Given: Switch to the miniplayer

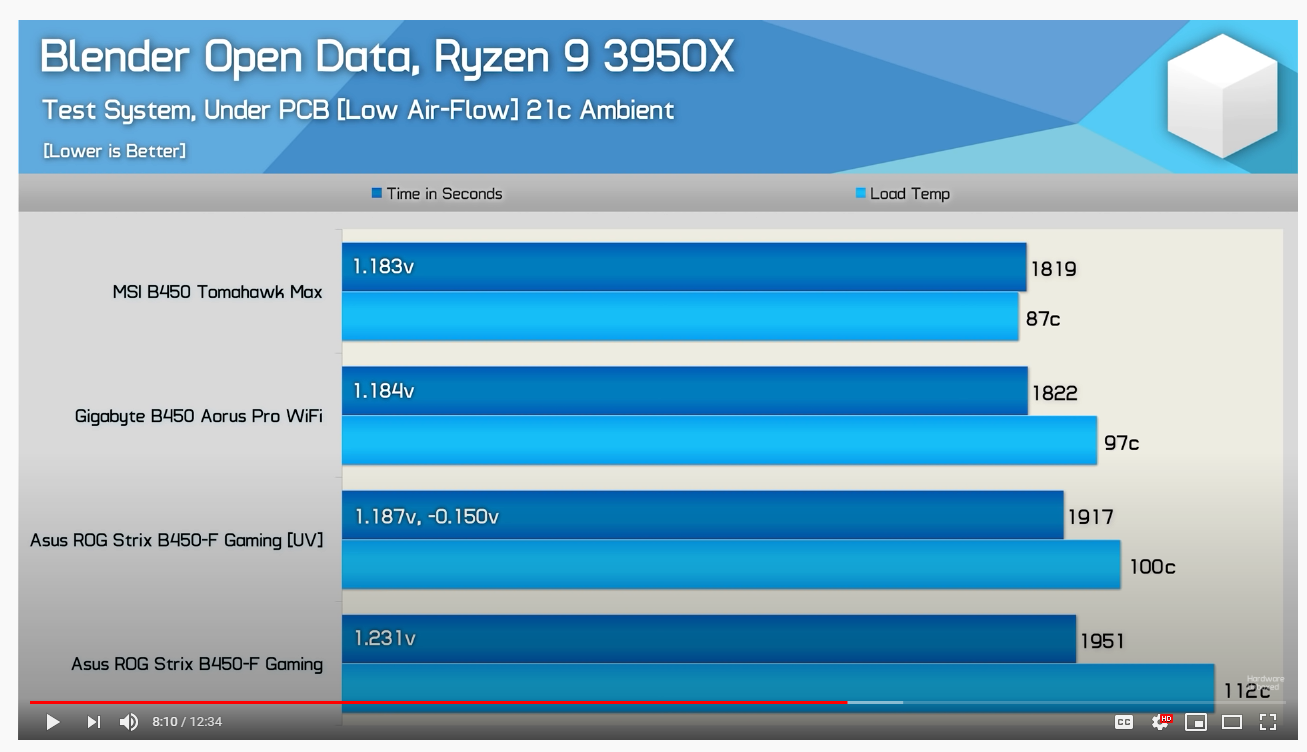Looking at the screenshot, I should point(1196,722).
